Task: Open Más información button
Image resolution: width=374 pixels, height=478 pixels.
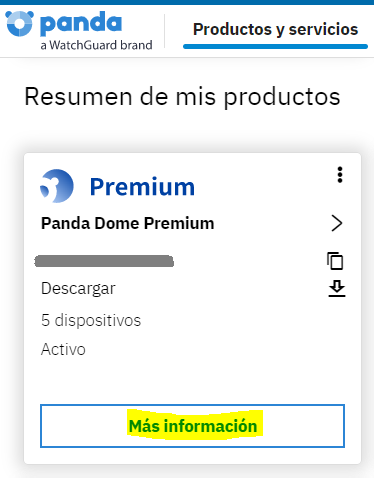Action: point(192,426)
